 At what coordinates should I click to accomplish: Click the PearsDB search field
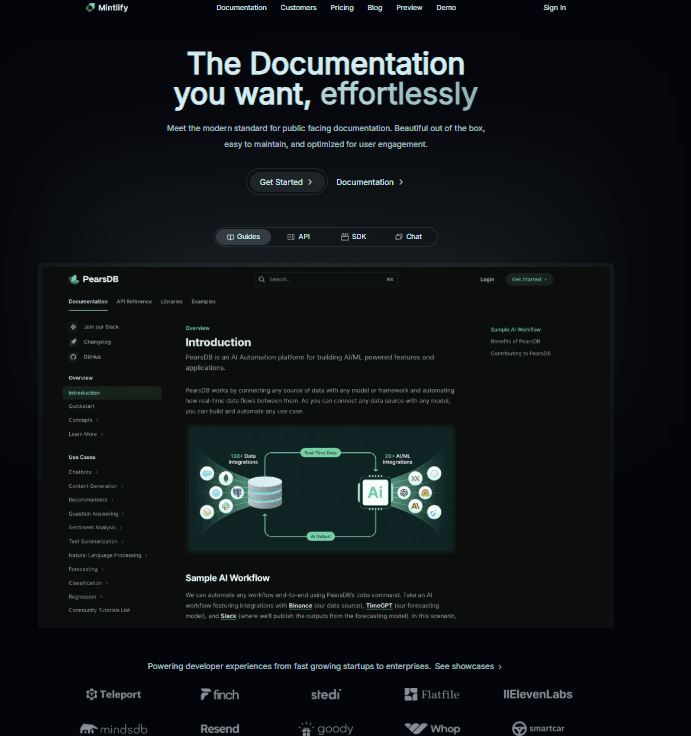coord(326,279)
